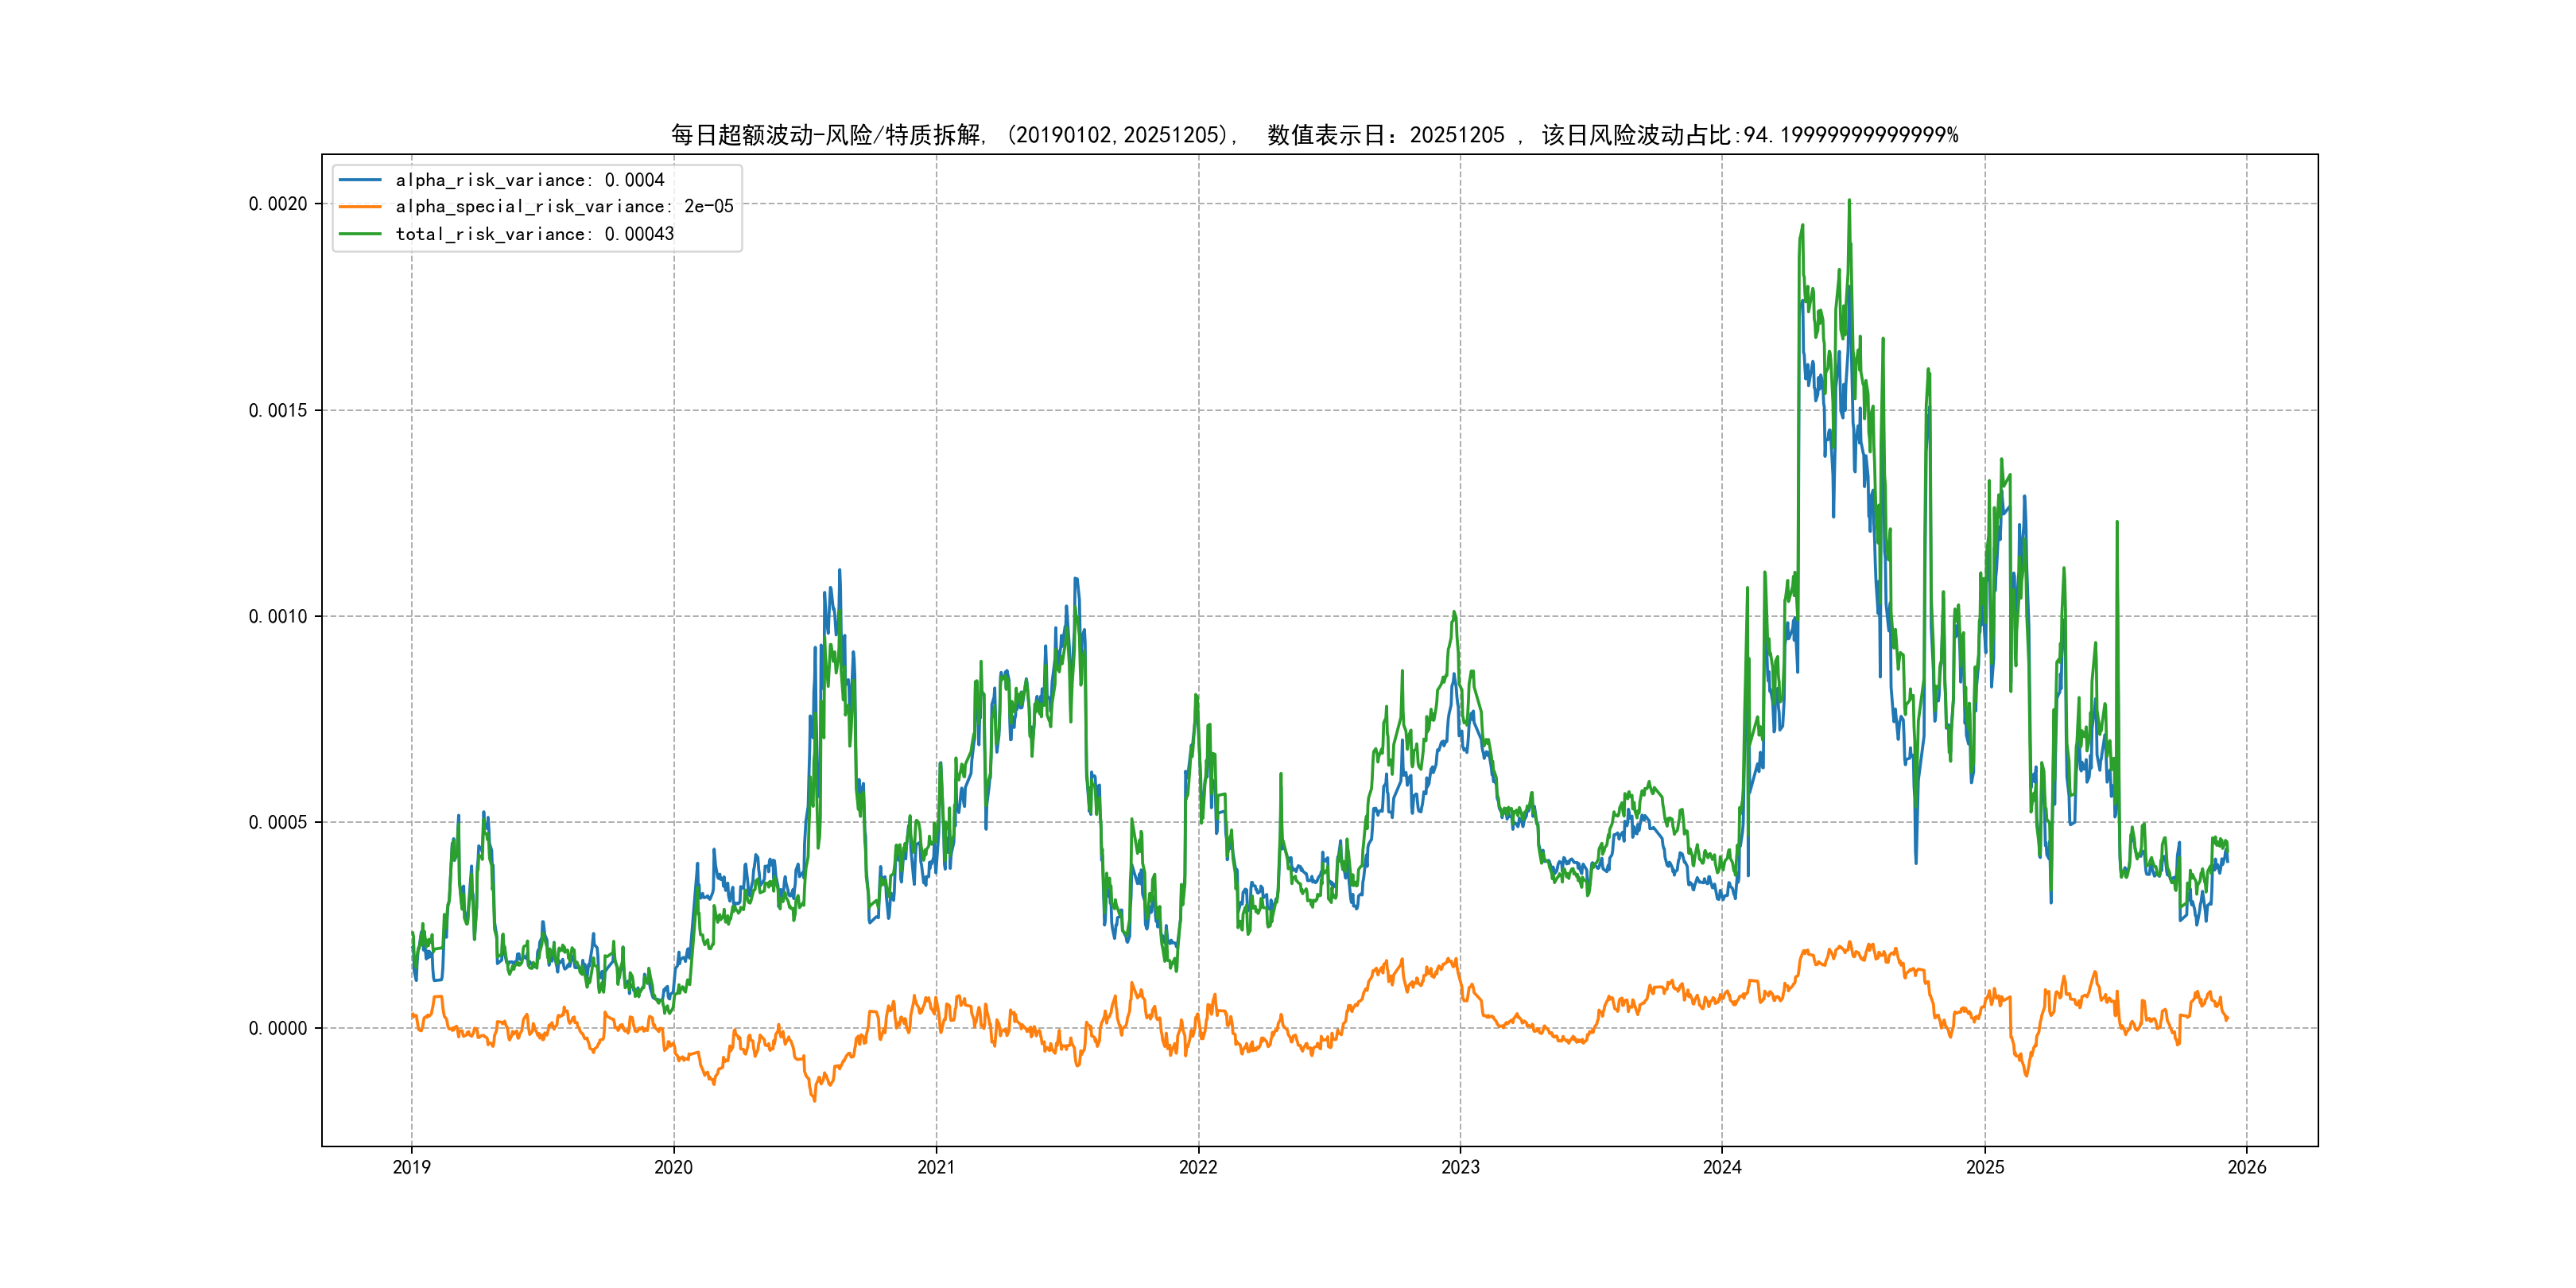Click the 0.0010 y-axis tick label
The height and width of the screenshot is (1288, 2576).
point(278,616)
